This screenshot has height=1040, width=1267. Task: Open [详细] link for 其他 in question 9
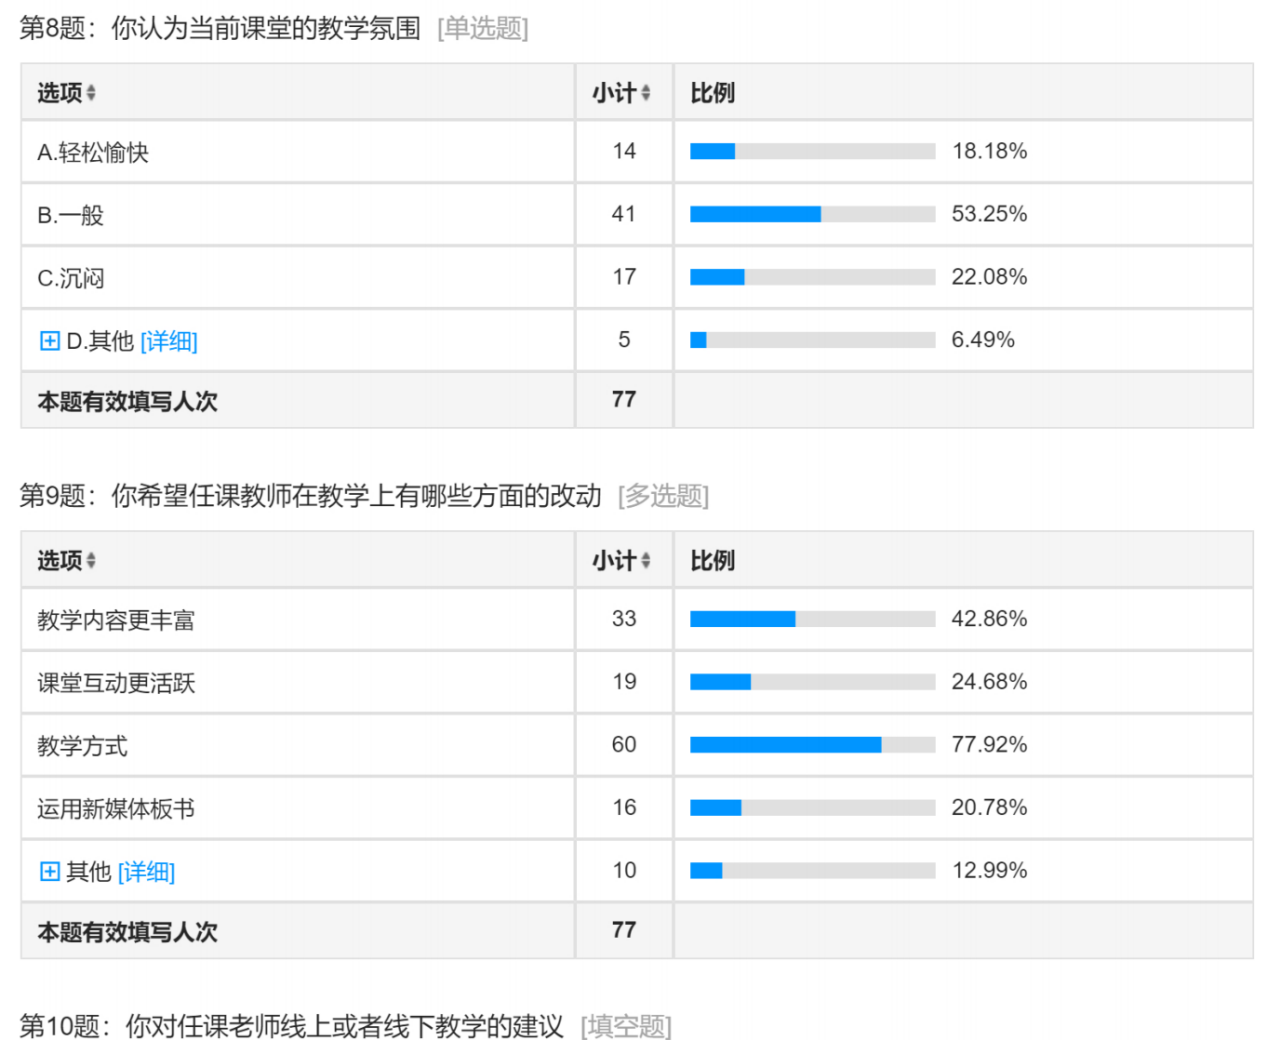[x=146, y=872]
